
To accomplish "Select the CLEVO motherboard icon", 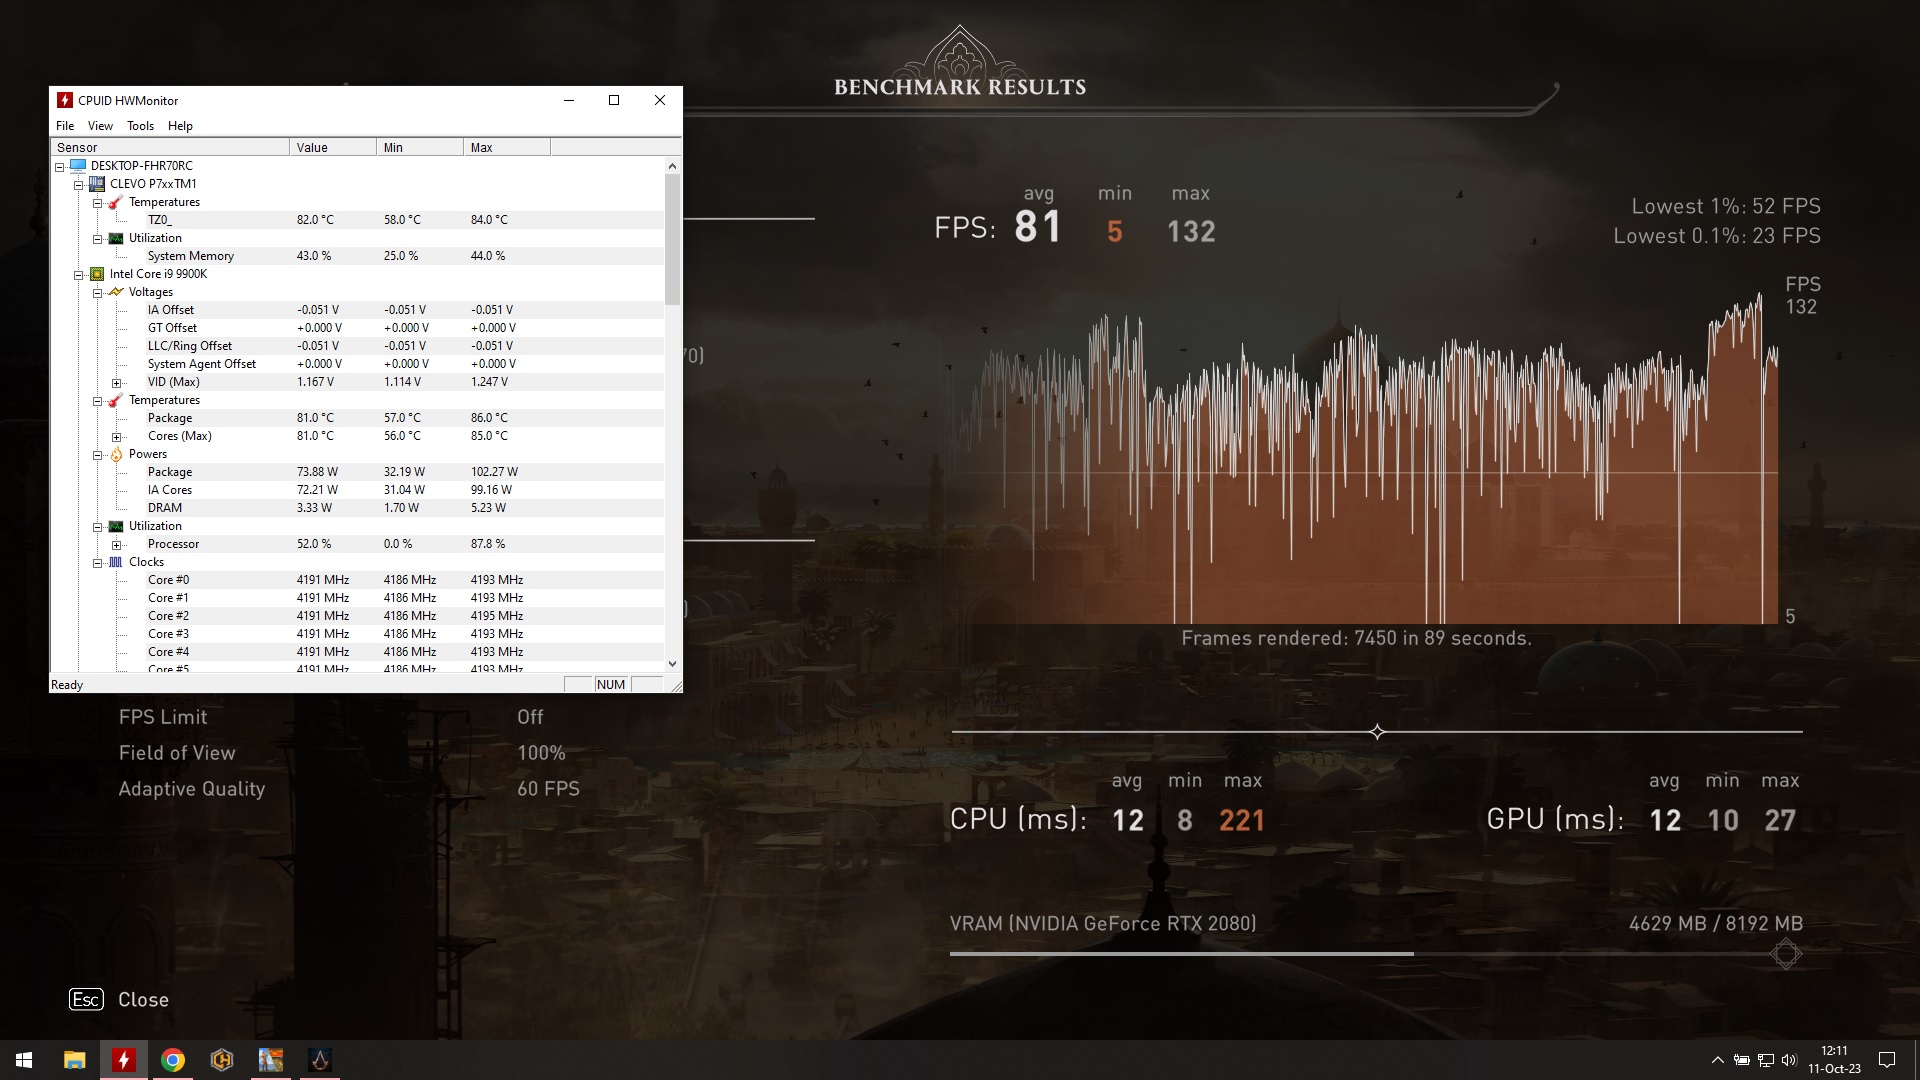I will pyautogui.click(x=97, y=184).
